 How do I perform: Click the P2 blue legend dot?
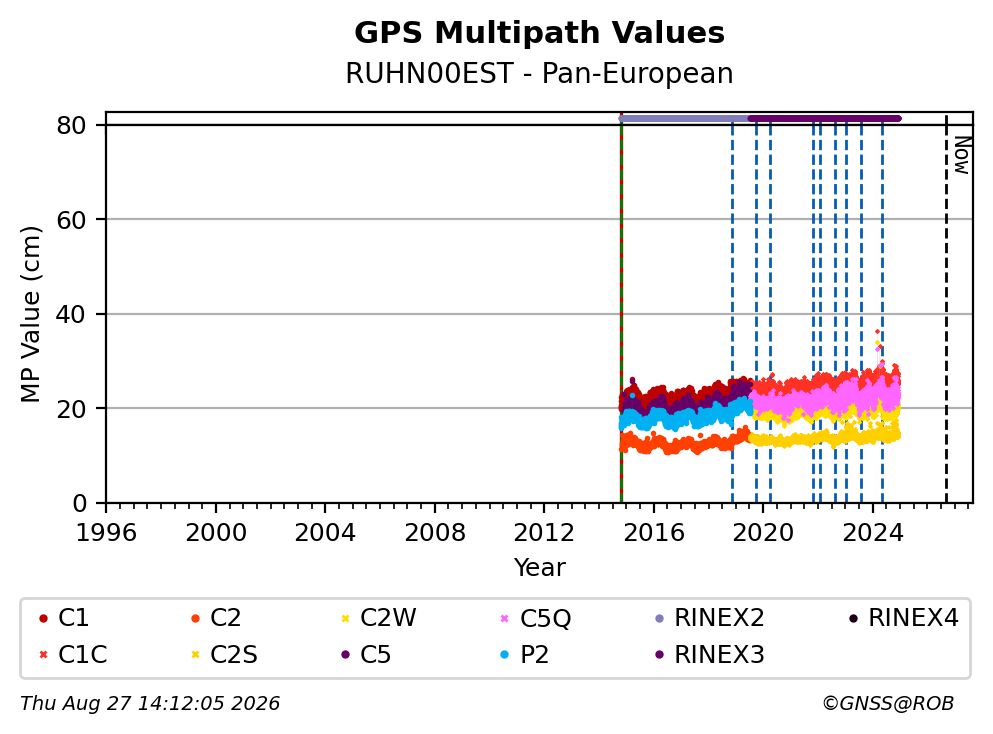[x=505, y=655]
